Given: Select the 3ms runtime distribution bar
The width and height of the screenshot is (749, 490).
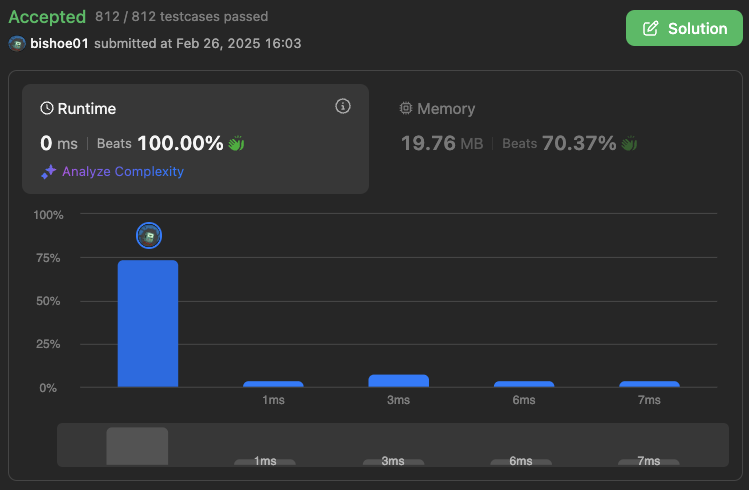Looking at the screenshot, I should pos(398,381).
